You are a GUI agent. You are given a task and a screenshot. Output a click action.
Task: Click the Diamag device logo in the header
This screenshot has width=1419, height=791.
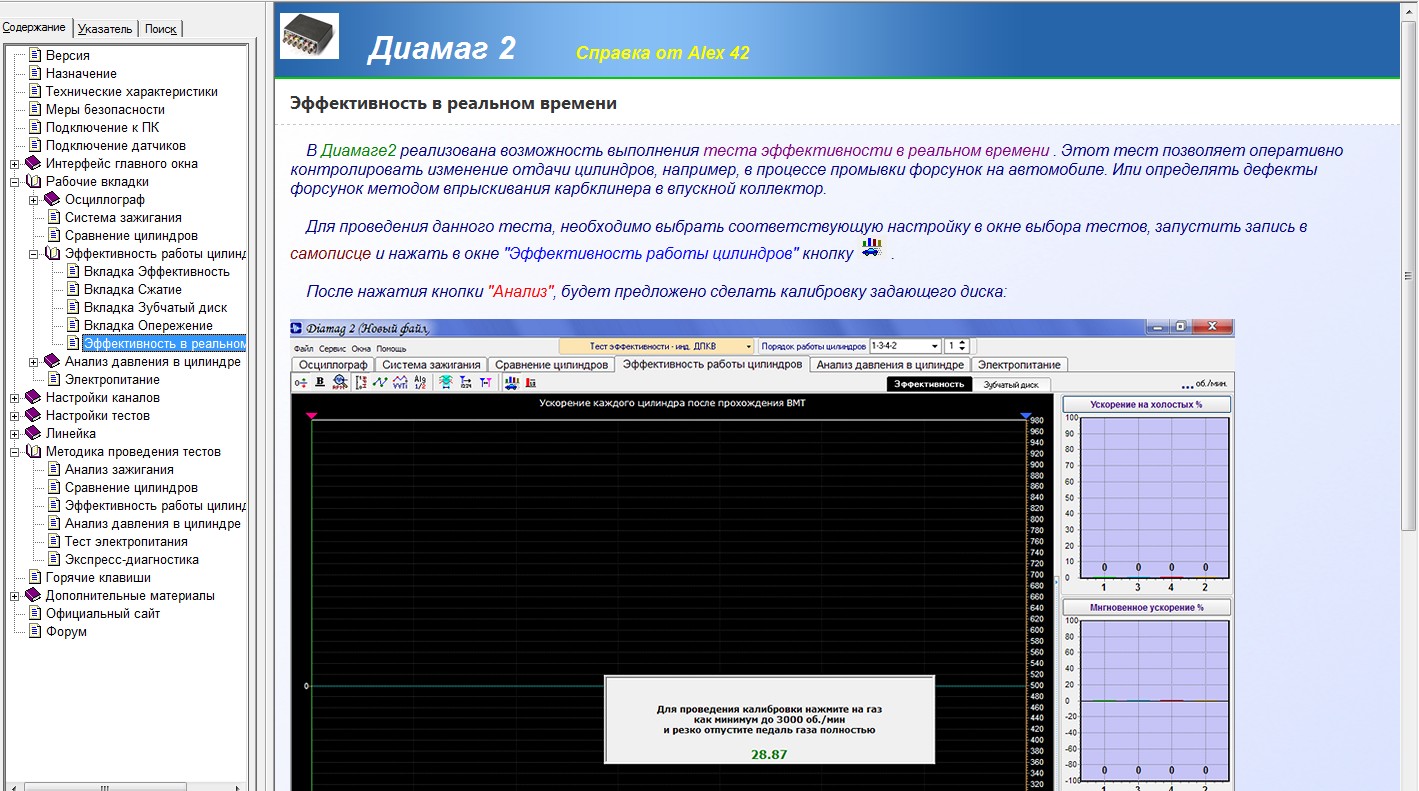(309, 36)
